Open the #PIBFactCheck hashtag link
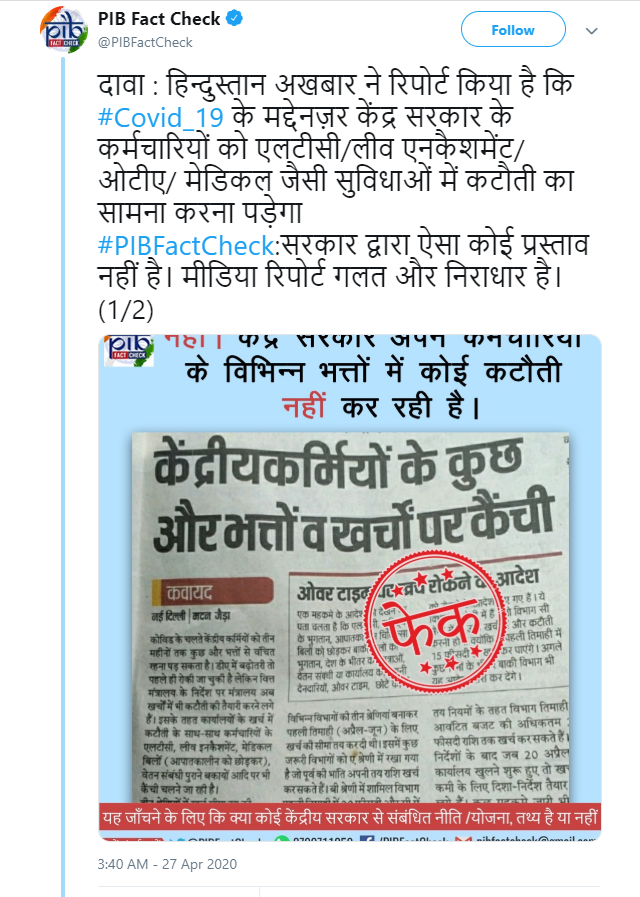This screenshot has height=897, width=640. 186,245
